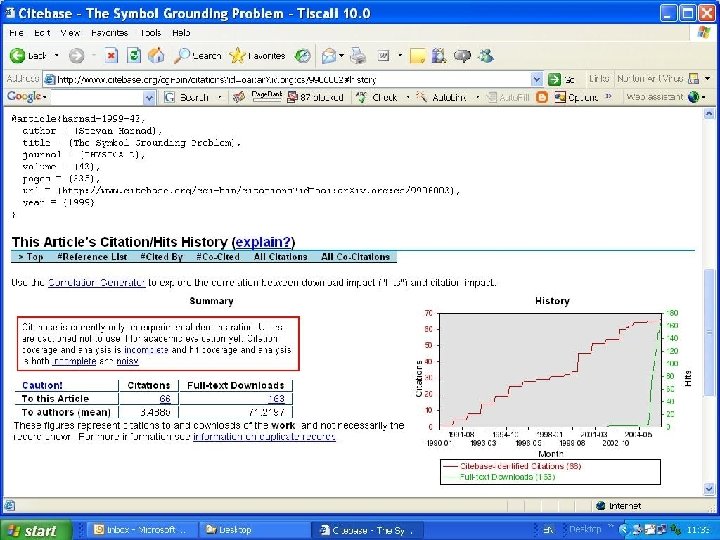The width and height of the screenshot is (720, 540).
Task: Open the Favorites menu
Action: click(x=109, y=33)
